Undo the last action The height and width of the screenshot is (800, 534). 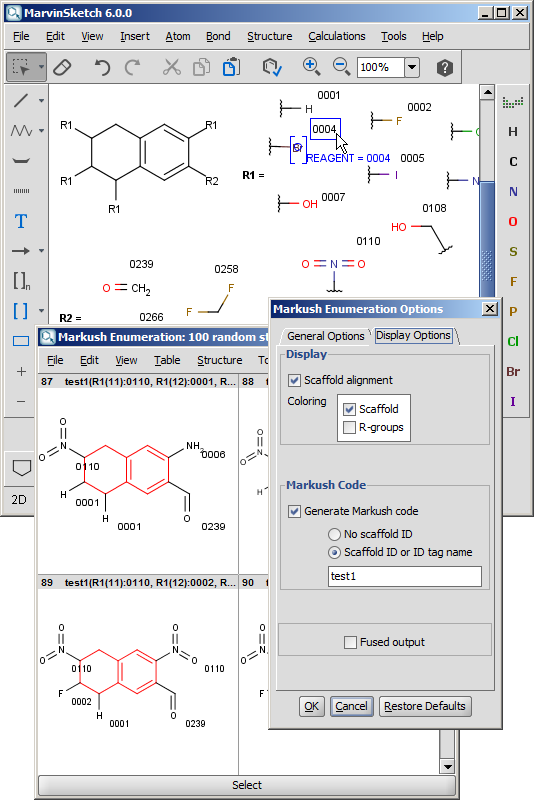tap(102, 67)
